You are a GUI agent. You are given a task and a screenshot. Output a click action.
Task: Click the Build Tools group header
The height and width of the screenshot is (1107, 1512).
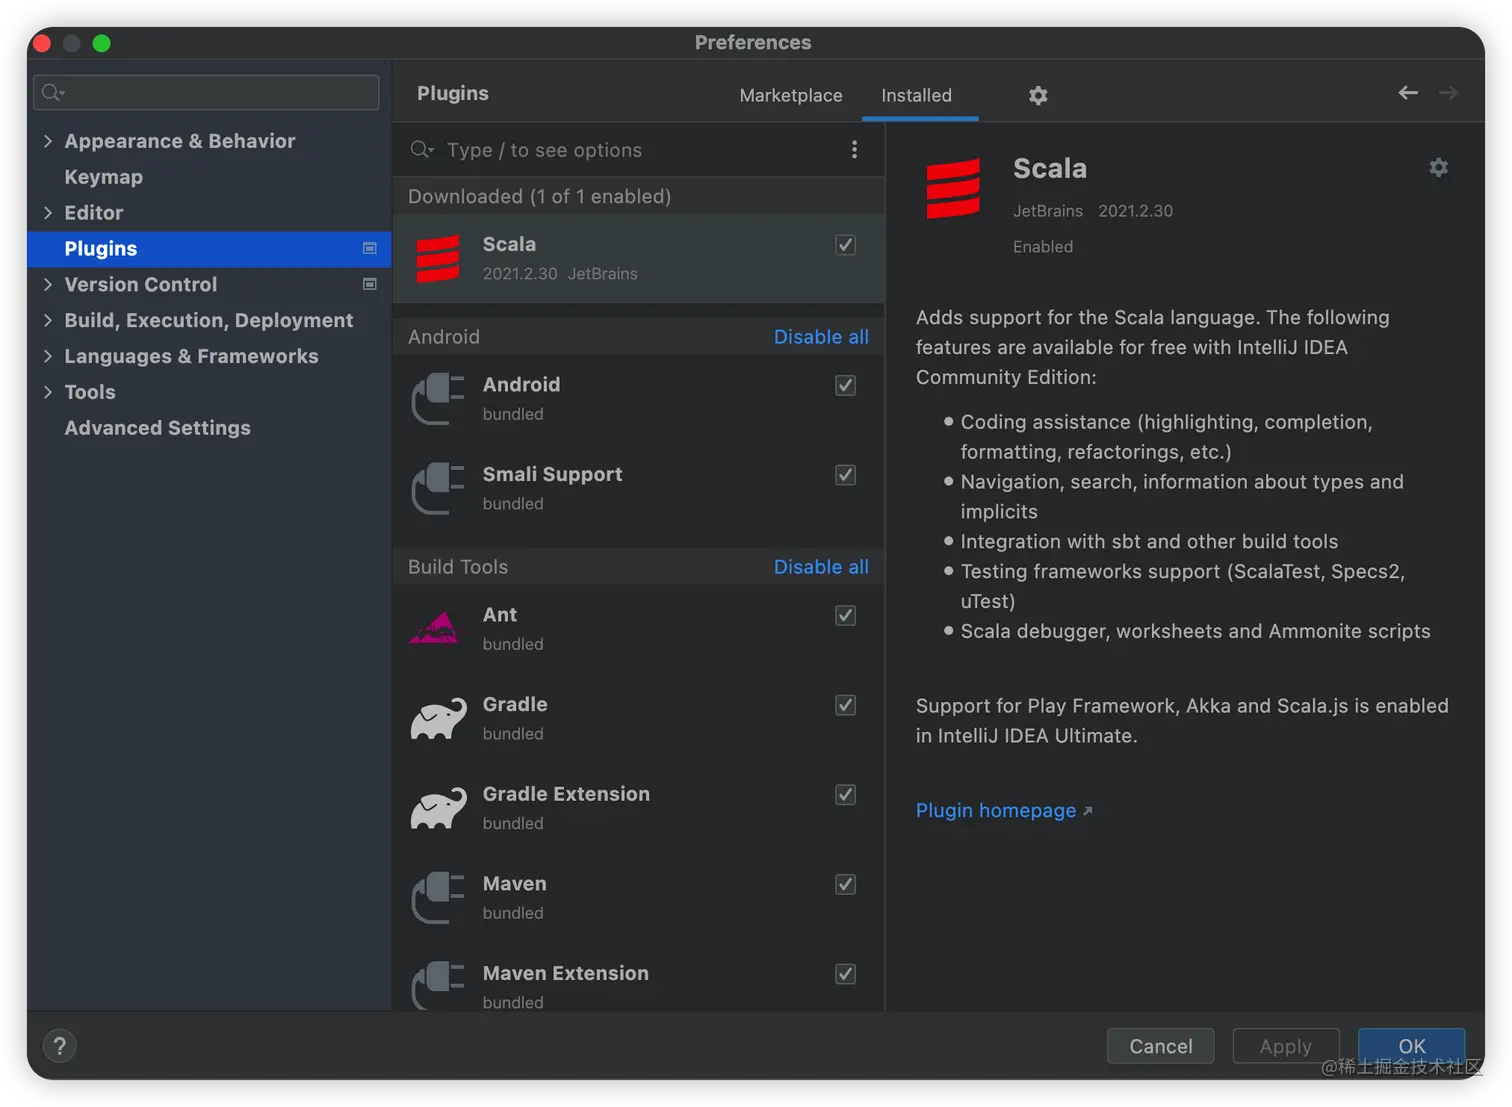(x=458, y=567)
